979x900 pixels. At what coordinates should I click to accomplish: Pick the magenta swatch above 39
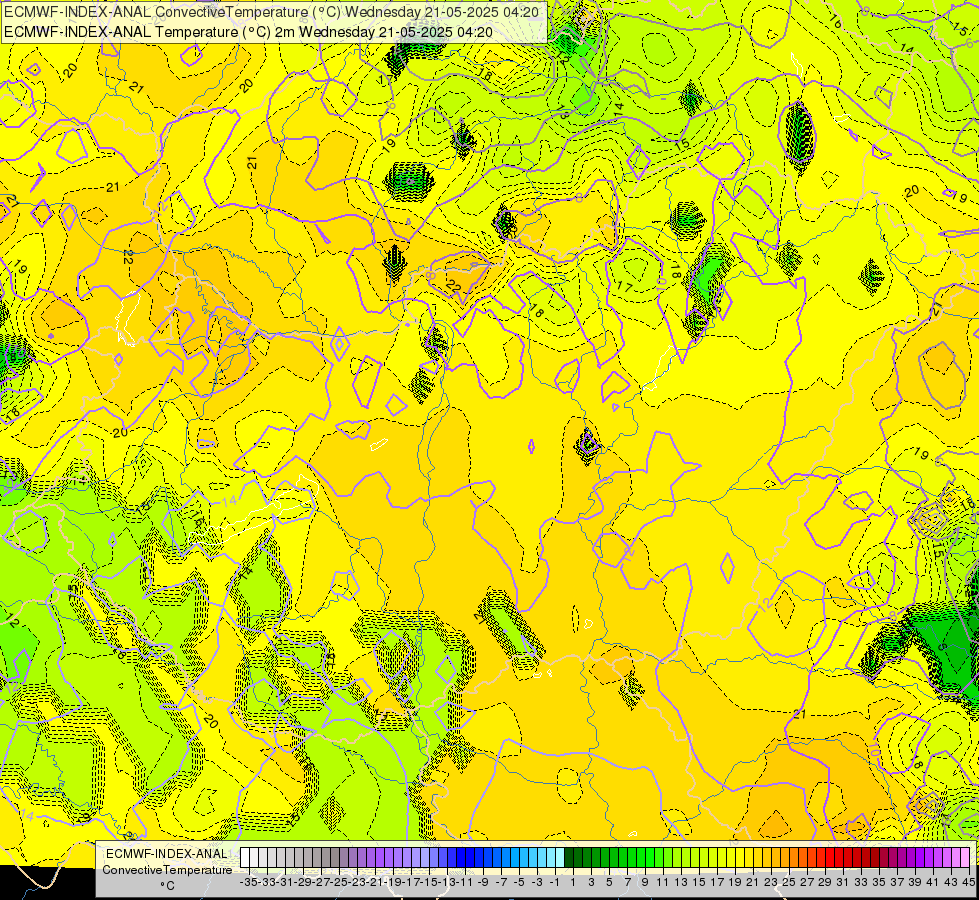click(912, 858)
